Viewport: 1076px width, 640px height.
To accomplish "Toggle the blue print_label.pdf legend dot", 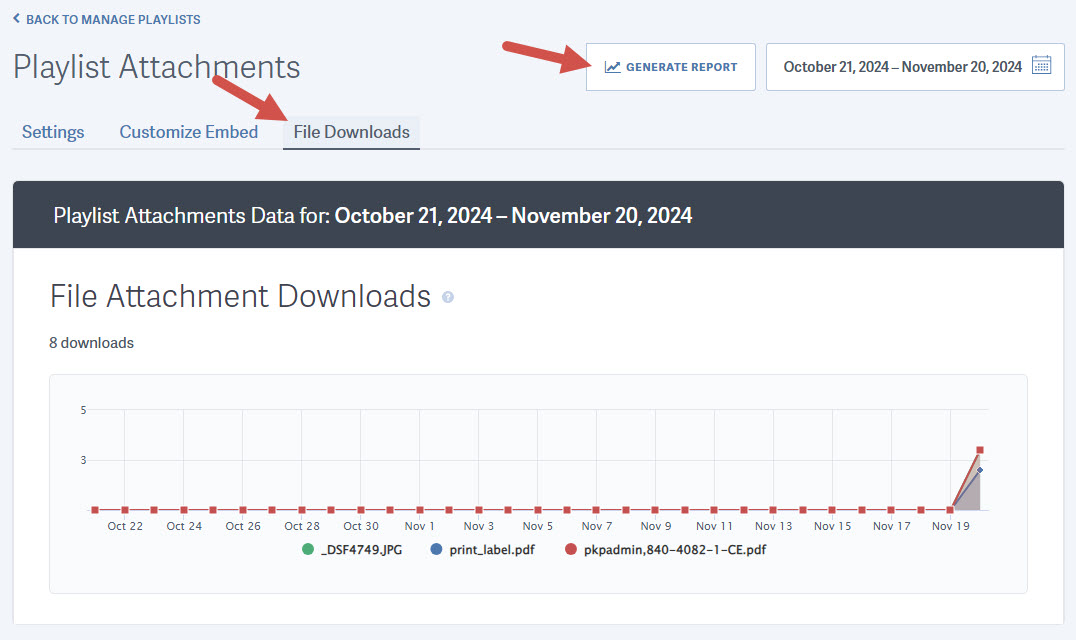I will coord(436,550).
